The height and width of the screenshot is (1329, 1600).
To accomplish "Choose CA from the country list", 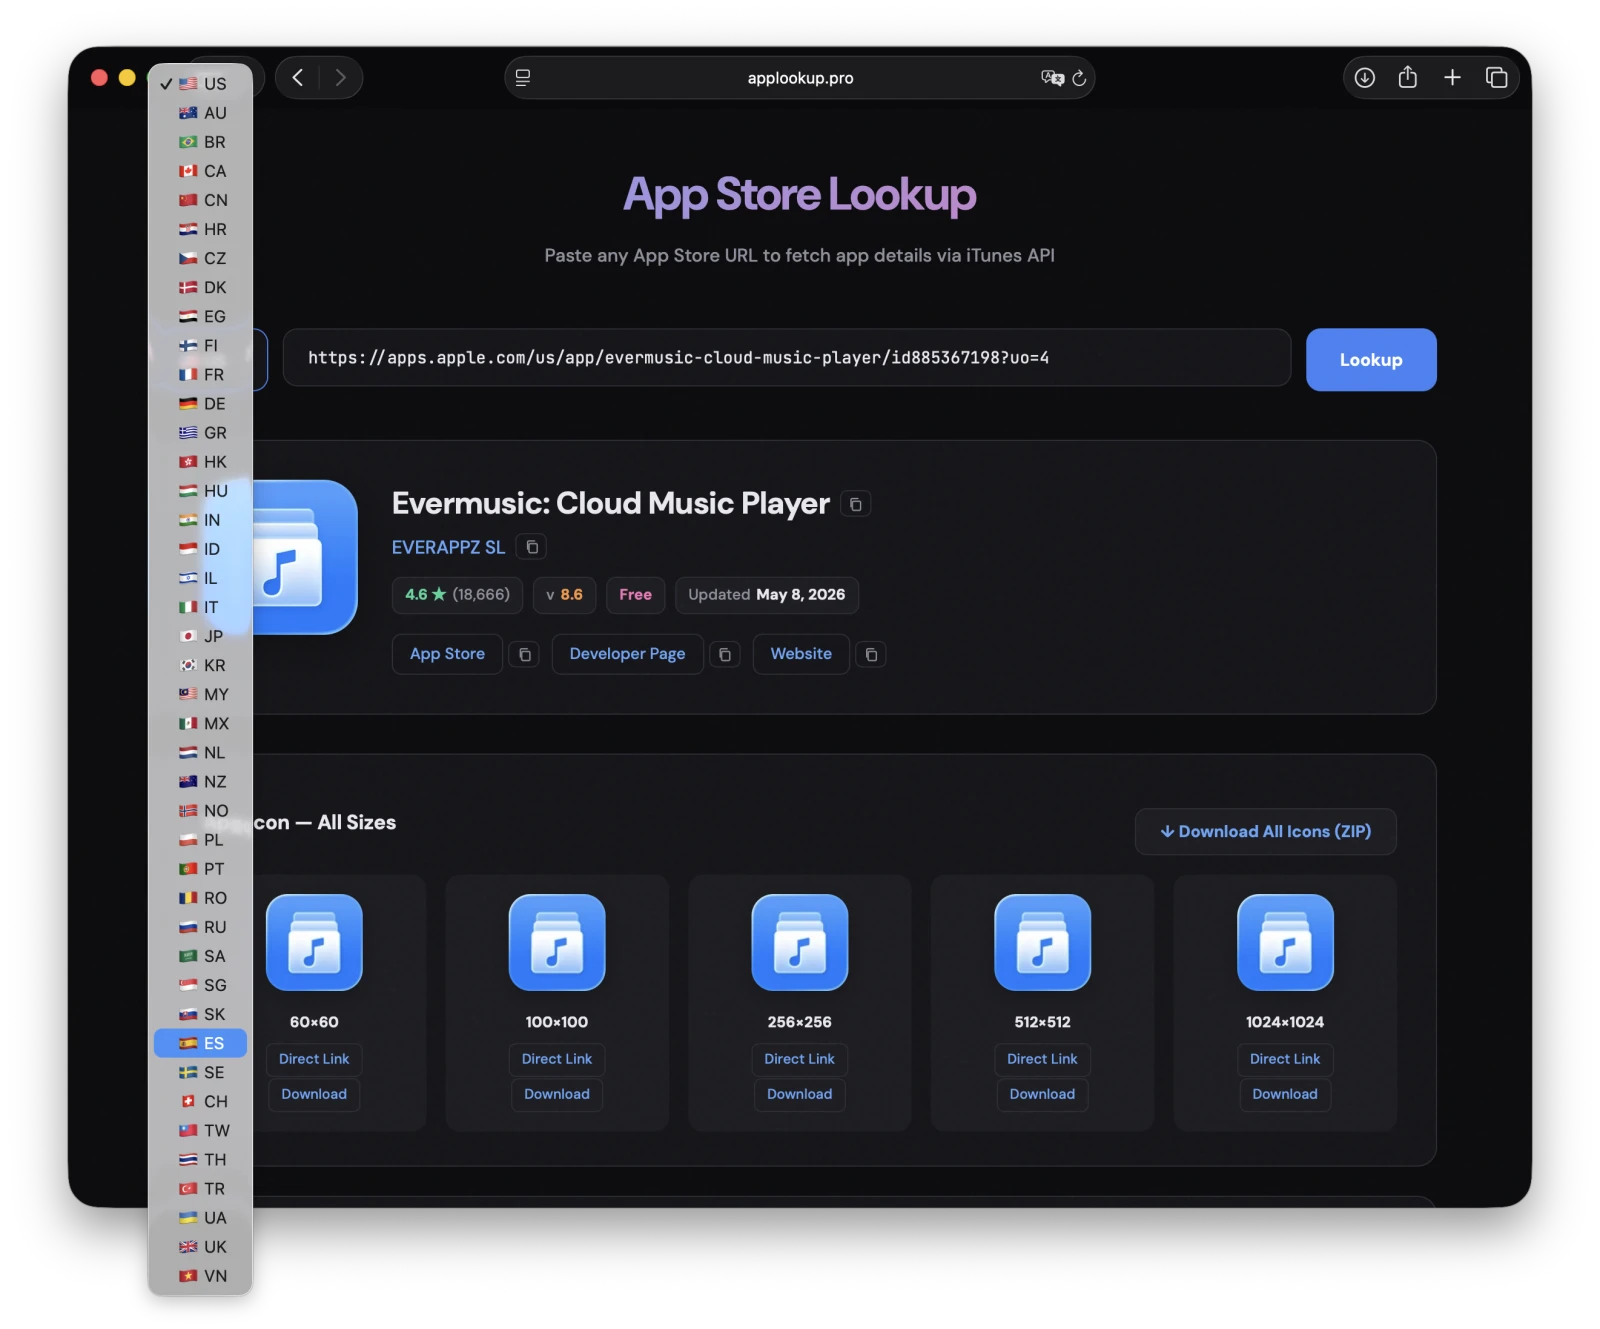I will click(x=201, y=171).
